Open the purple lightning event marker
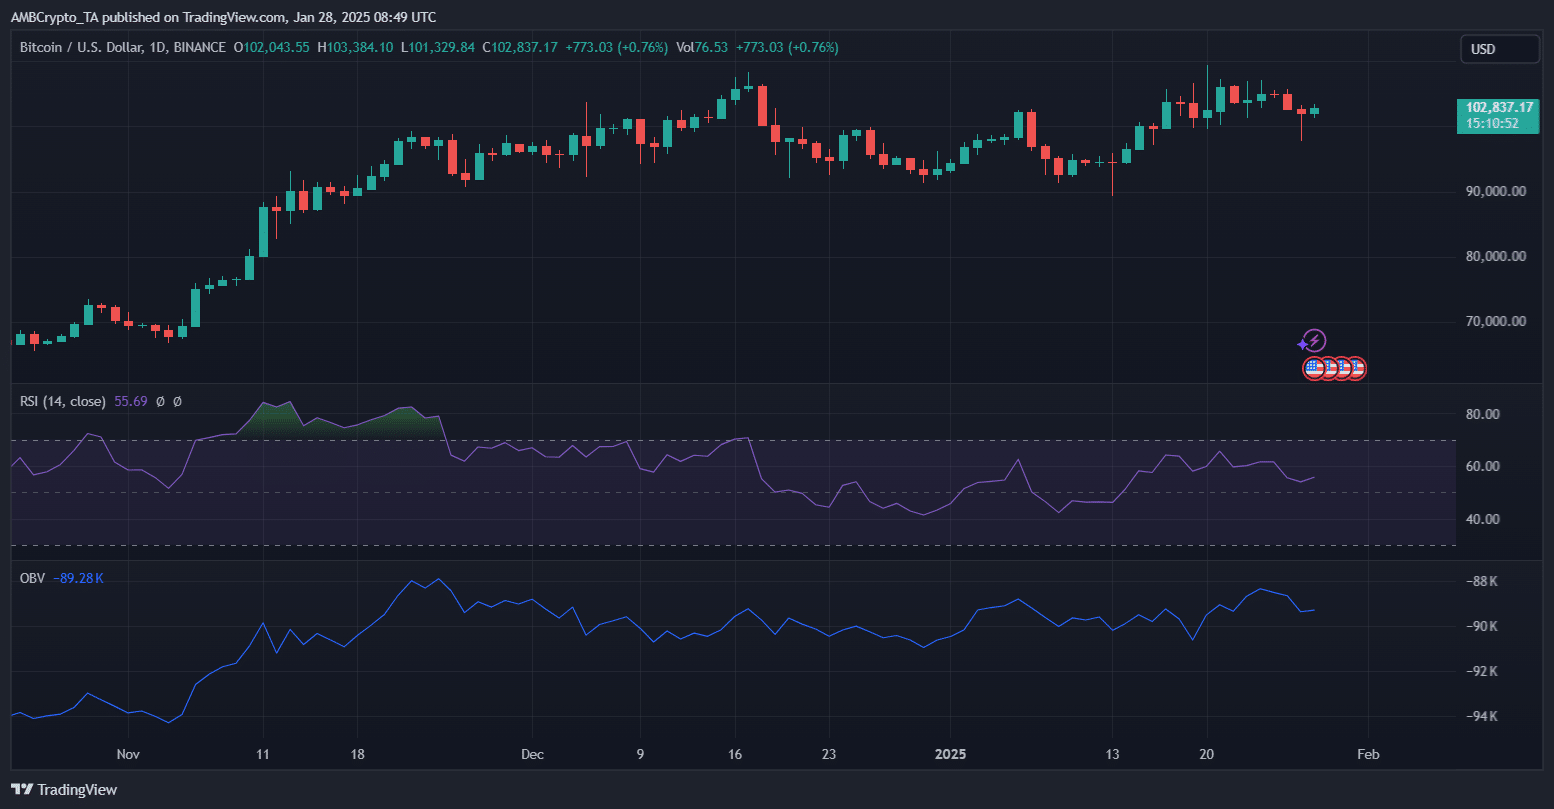The width and height of the screenshot is (1554, 809). (x=1314, y=342)
